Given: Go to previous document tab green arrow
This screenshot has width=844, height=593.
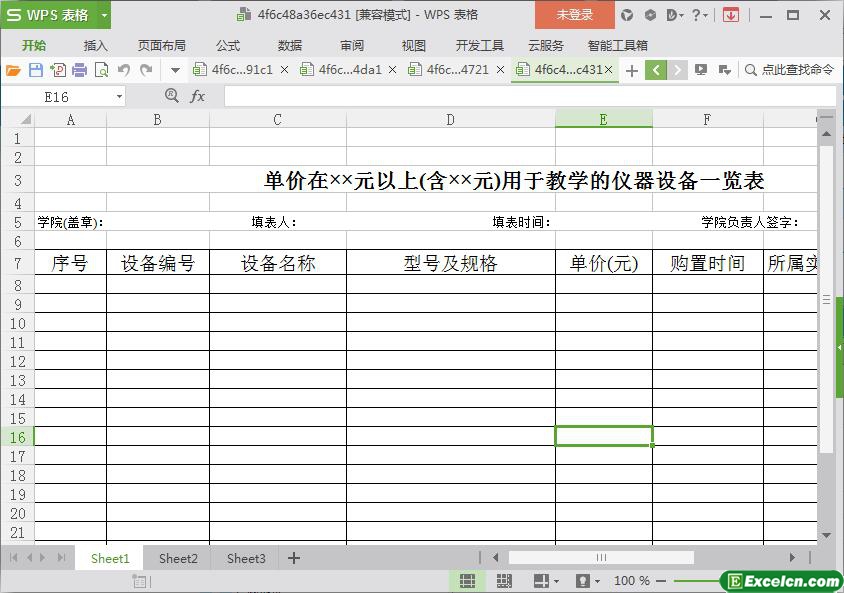Looking at the screenshot, I should tap(656, 70).
